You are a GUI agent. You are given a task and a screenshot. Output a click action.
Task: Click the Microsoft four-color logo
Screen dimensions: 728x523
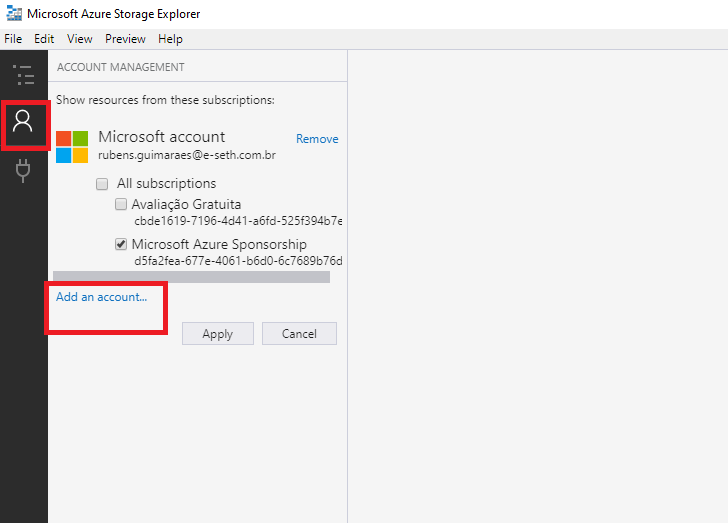pyautogui.click(x=72, y=146)
